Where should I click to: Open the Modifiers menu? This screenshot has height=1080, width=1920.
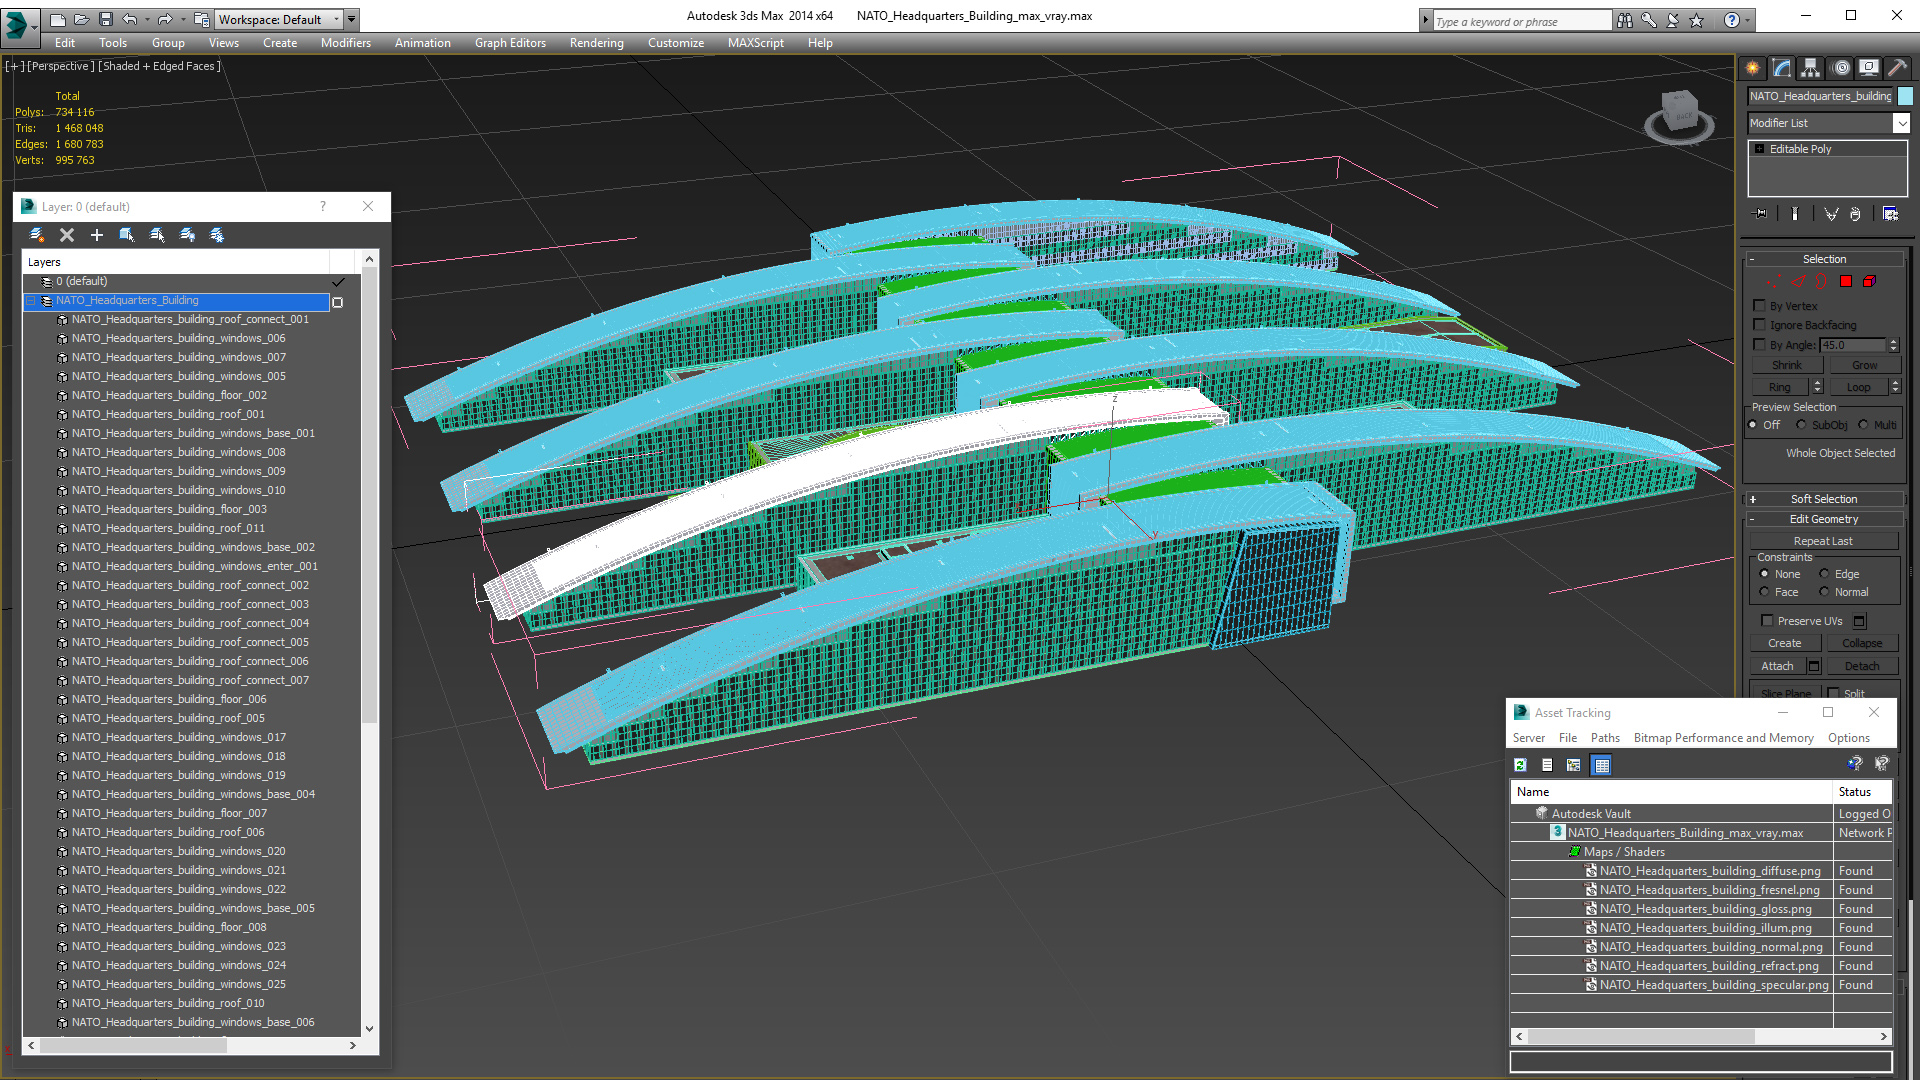pyautogui.click(x=346, y=43)
